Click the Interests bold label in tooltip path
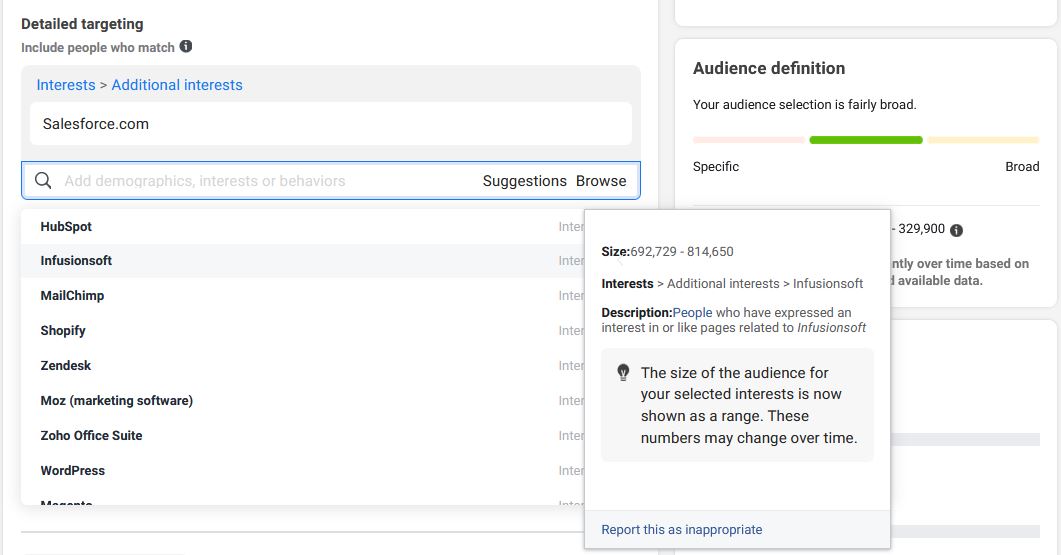Viewport: 1061px width, 555px height. pos(627,284)
